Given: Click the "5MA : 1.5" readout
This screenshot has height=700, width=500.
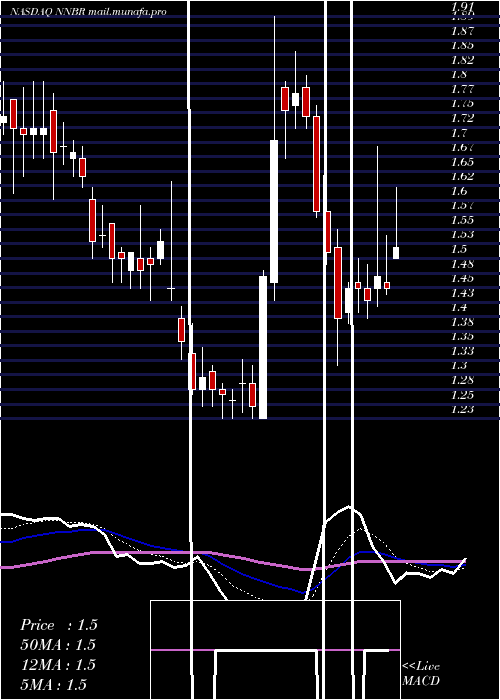Looking at the screenshot, I should (x=54, y=684).
